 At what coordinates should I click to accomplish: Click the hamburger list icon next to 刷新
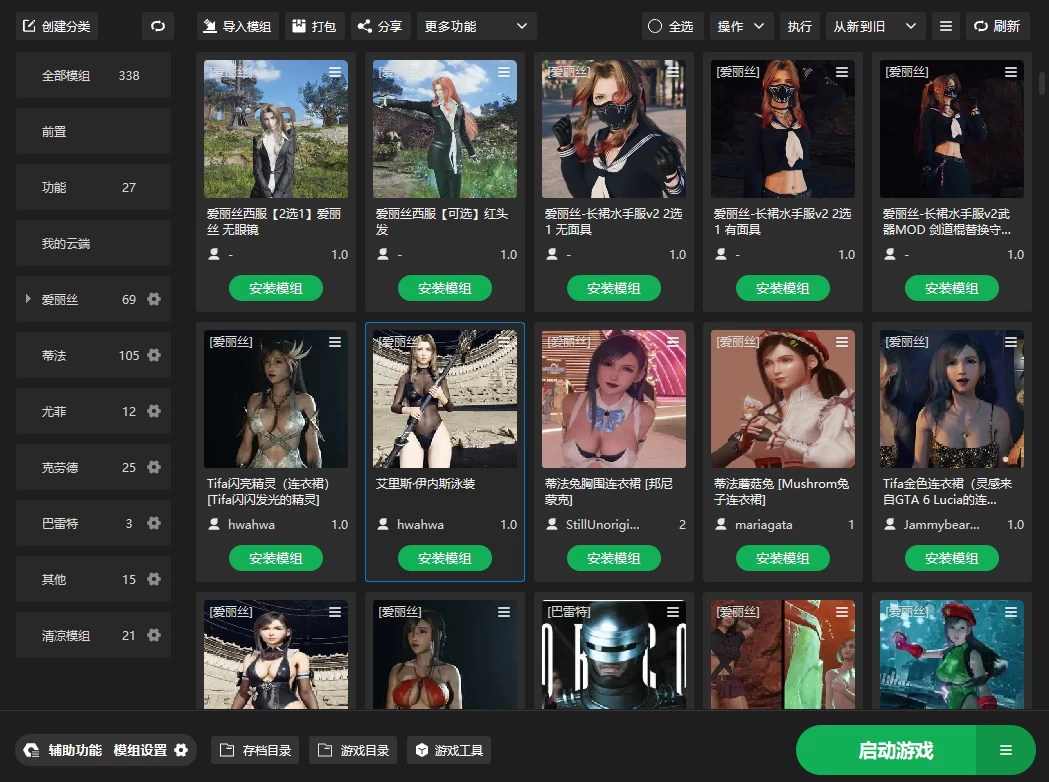[x=945, y=26]
